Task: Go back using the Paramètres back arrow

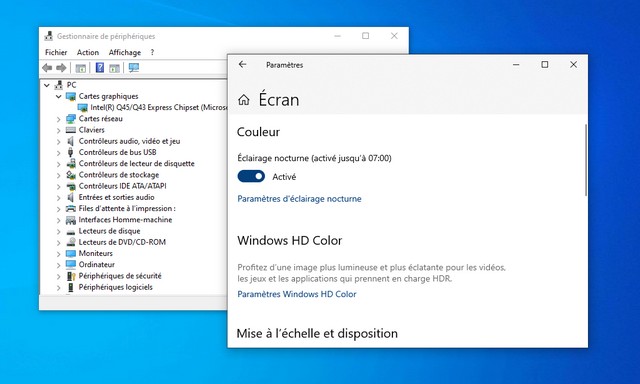Action: coord(242,64)
